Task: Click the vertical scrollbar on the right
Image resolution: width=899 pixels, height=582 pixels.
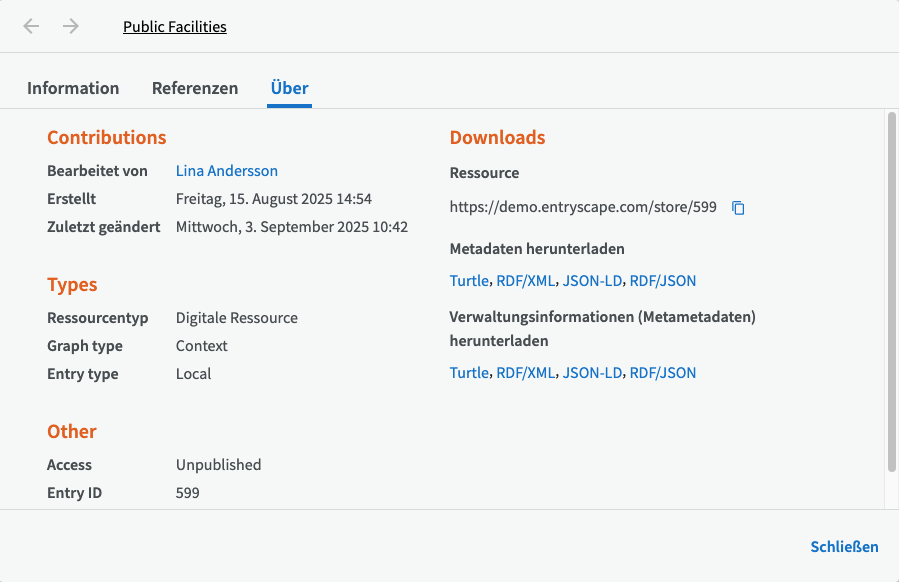Action: tap(891, 290)
